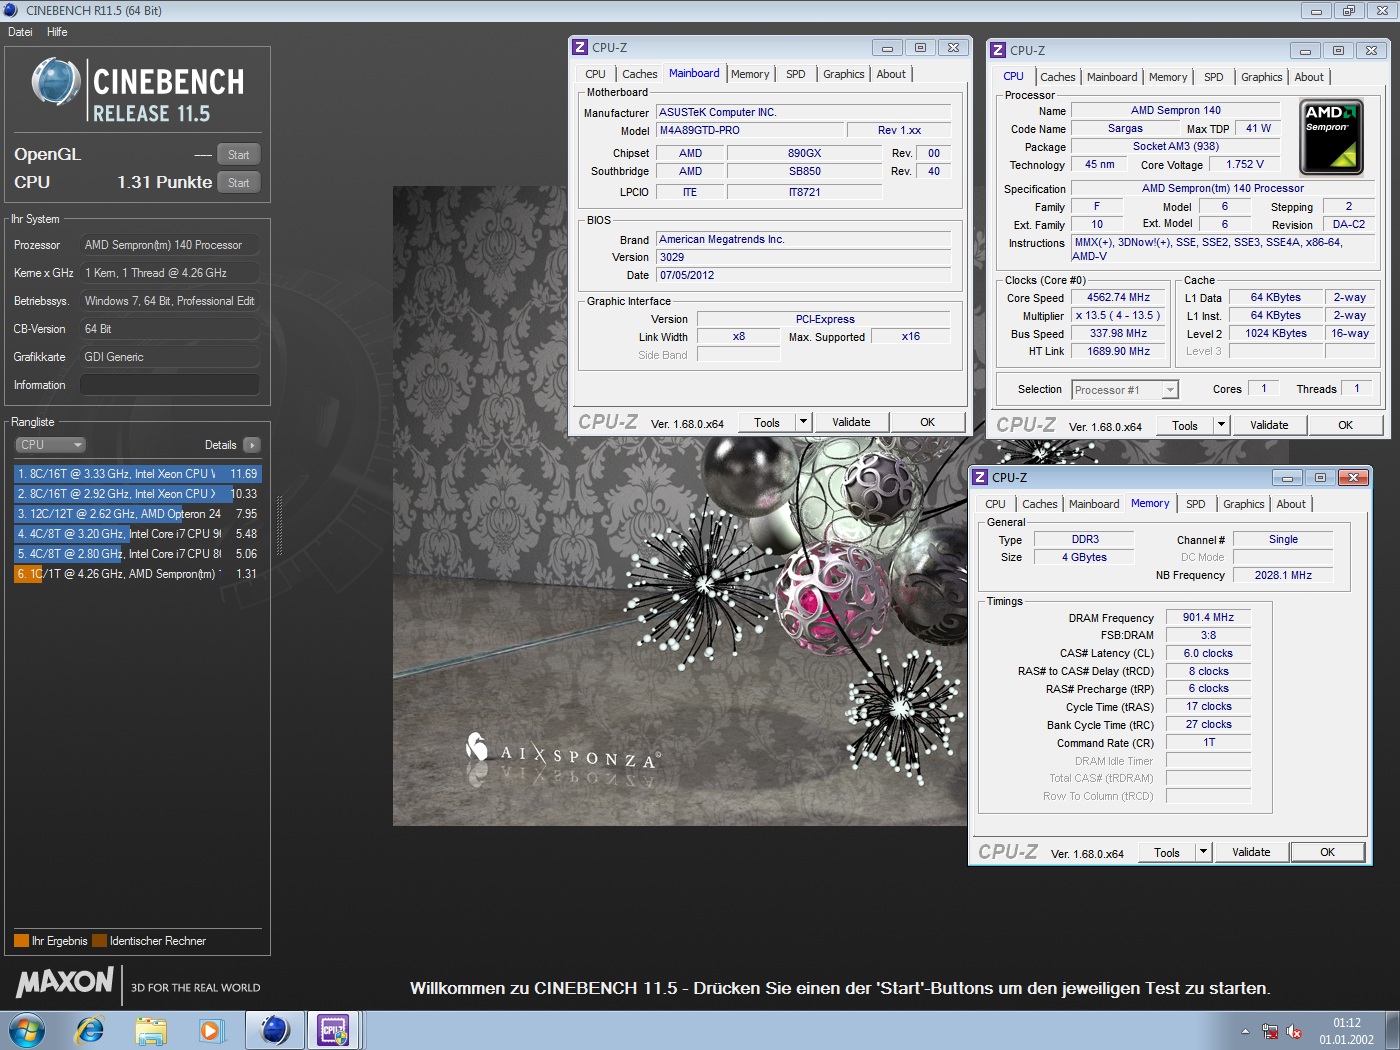Image resolution: width=1400 pixels, height=1050 pixels.
Task: Open Windows Media Player taskbar icon
Action: [211, 1030]
